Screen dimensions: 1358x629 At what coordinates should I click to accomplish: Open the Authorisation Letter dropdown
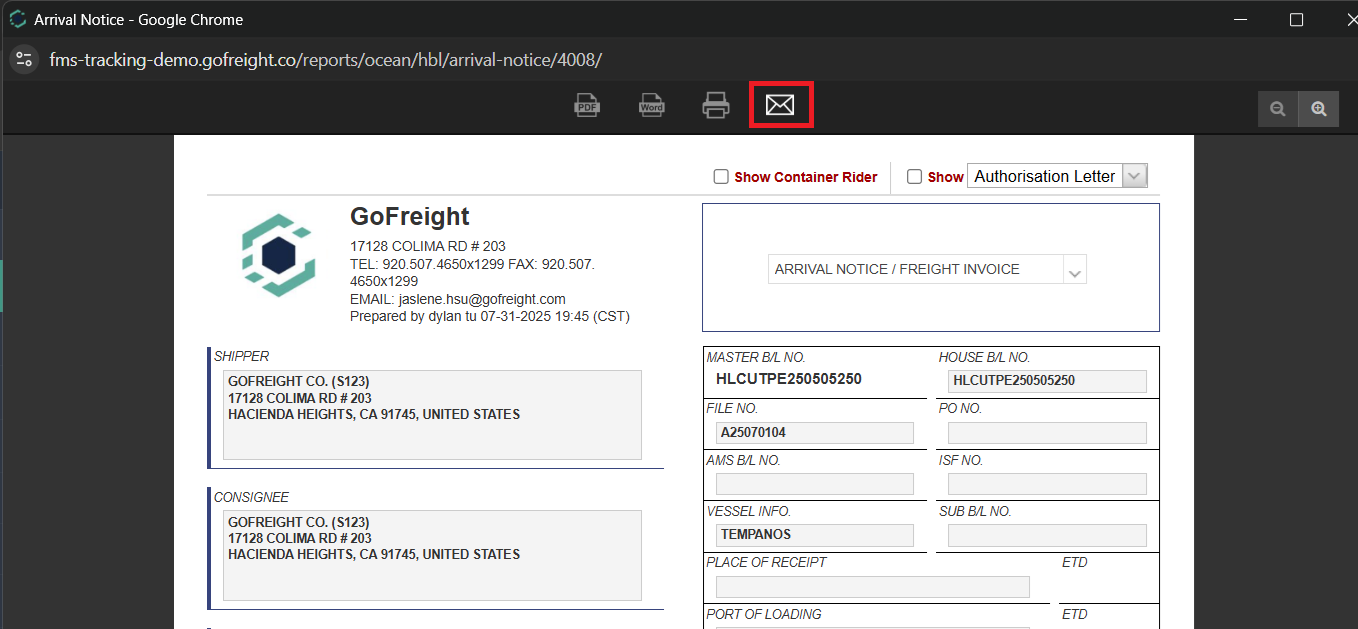click(1134, 176)
